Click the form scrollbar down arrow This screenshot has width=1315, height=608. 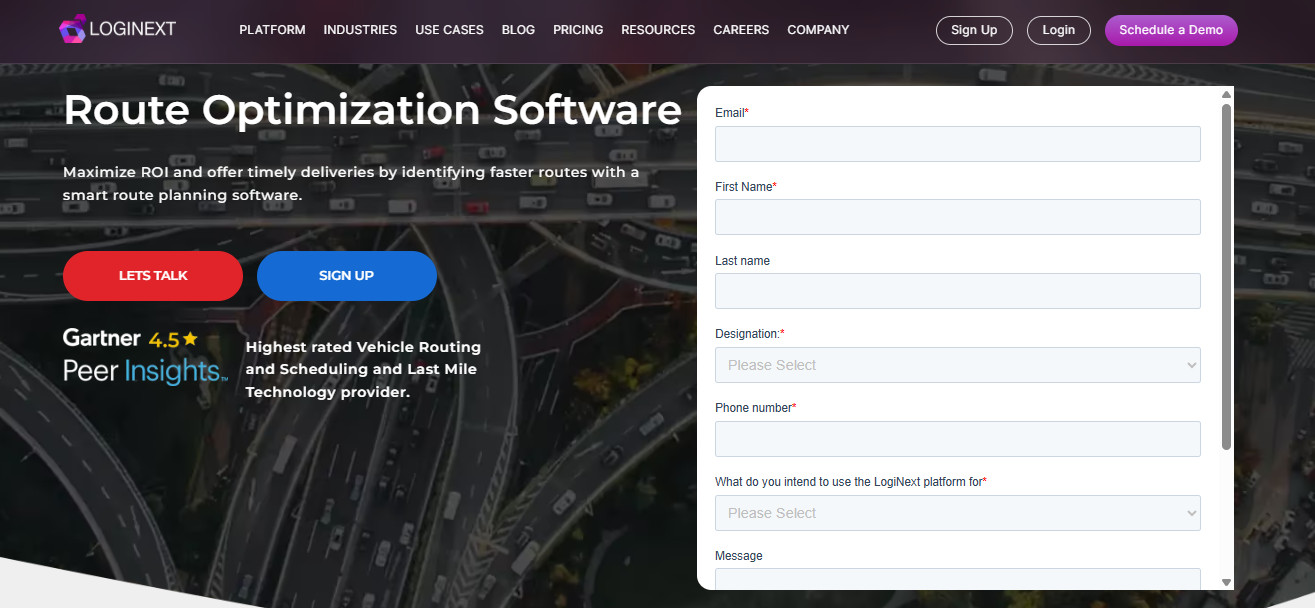pyautogui.click(x=1226, y=582)
